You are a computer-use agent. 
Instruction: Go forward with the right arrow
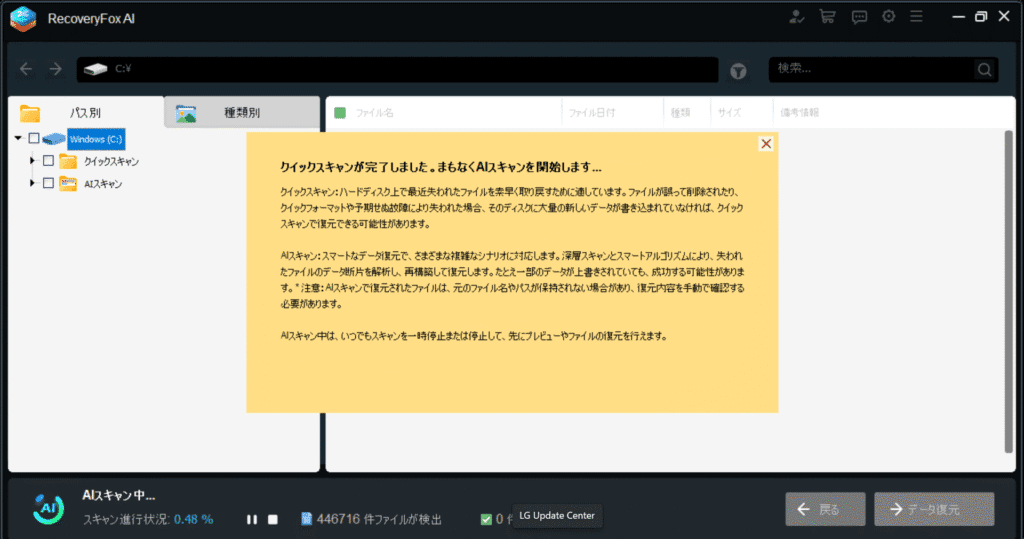click(x=56, y=69)
